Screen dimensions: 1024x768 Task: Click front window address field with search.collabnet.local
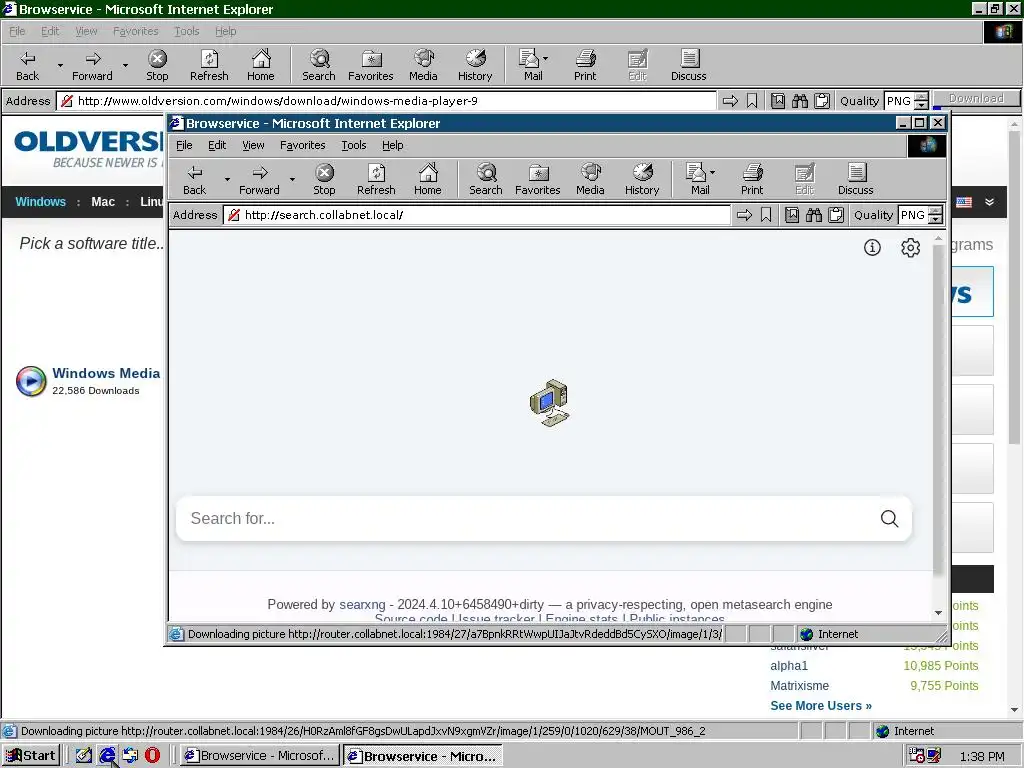pos(477,215)
